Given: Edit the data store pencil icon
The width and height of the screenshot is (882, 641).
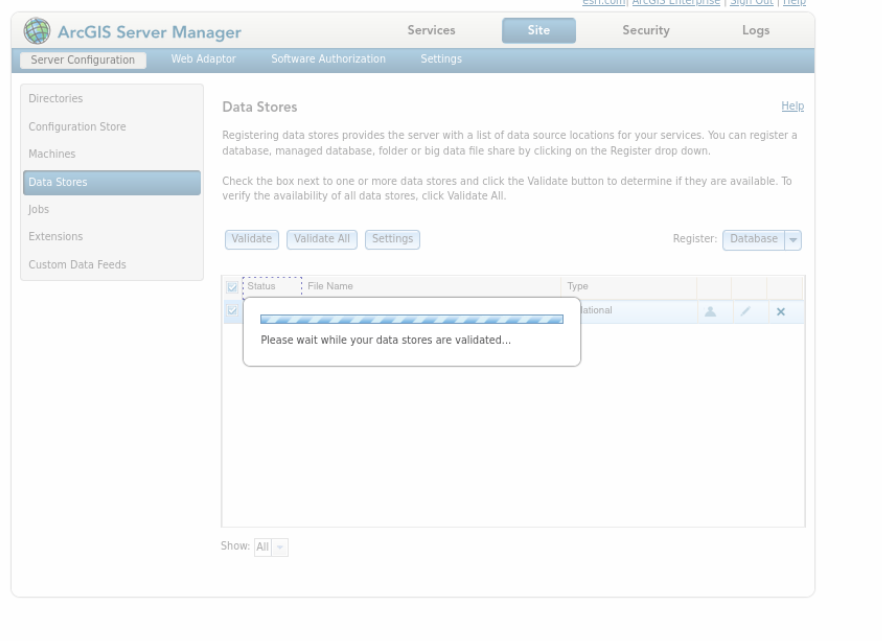Looking at the screenshot, I should coord(745,312).
